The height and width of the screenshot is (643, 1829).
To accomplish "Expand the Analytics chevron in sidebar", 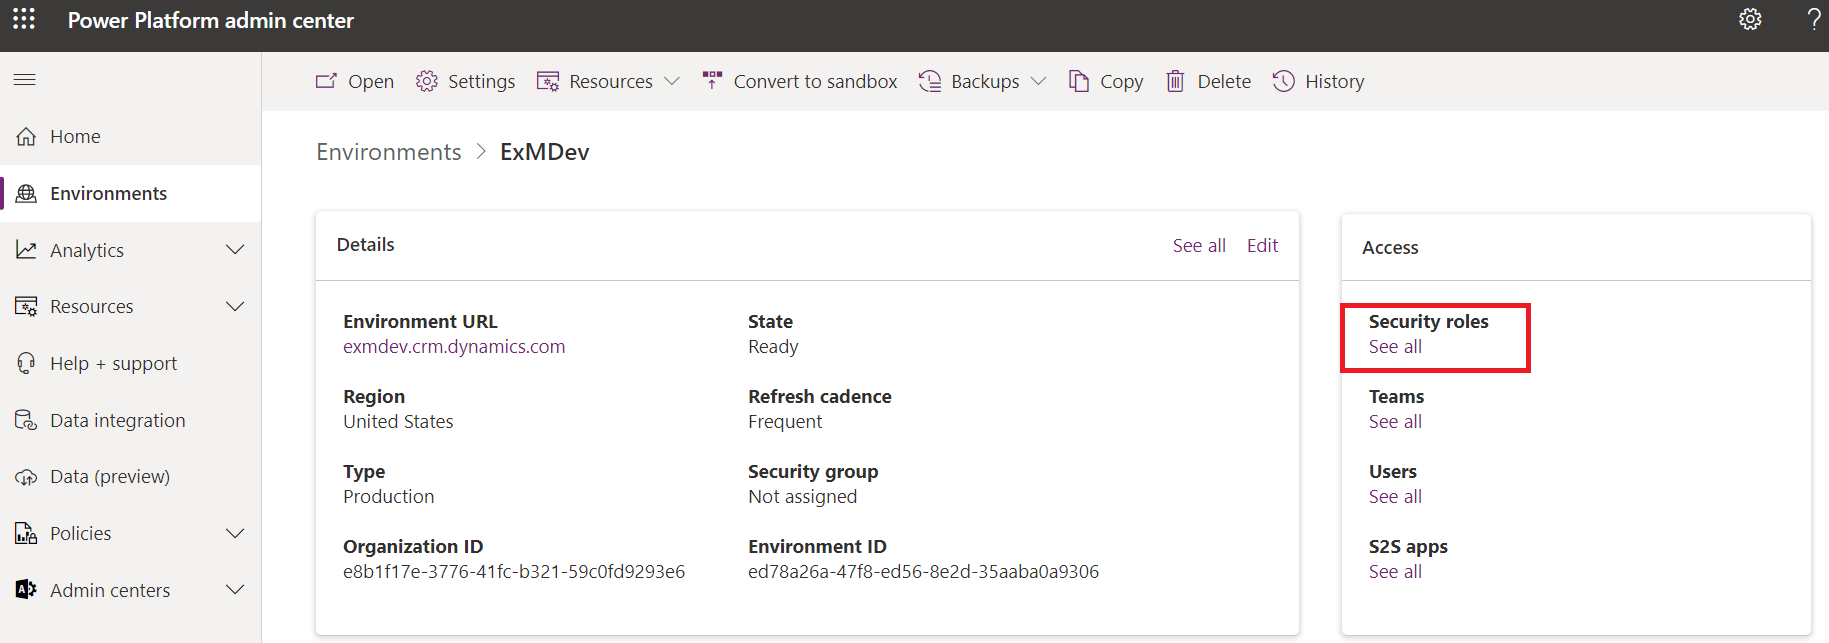I will (235, 250).
